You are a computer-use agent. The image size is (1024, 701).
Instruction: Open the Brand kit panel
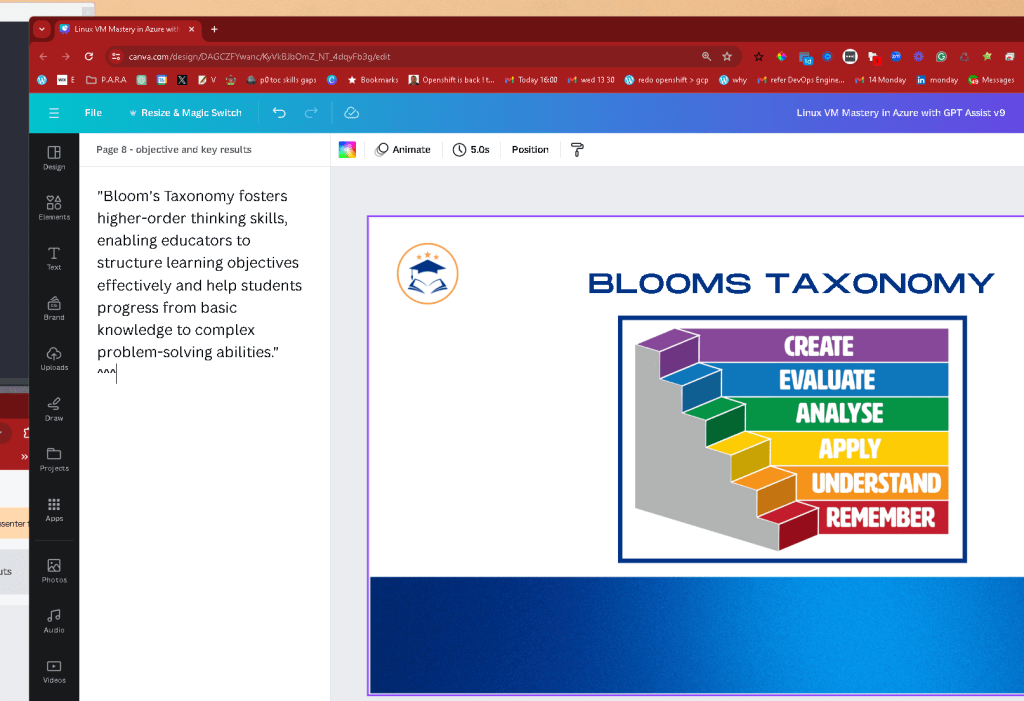pyautogui.click(x=54, y=308)
